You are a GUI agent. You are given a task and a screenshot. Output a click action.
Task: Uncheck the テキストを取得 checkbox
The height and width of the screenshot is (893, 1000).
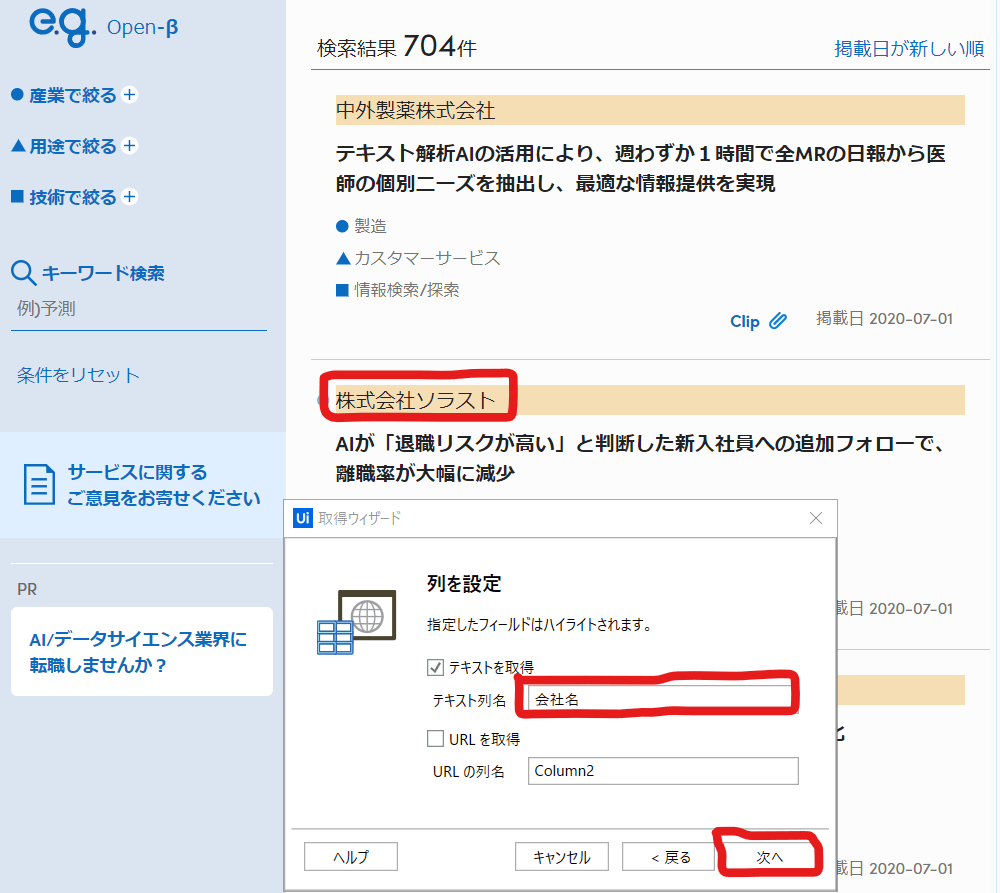tap(435, 667)
